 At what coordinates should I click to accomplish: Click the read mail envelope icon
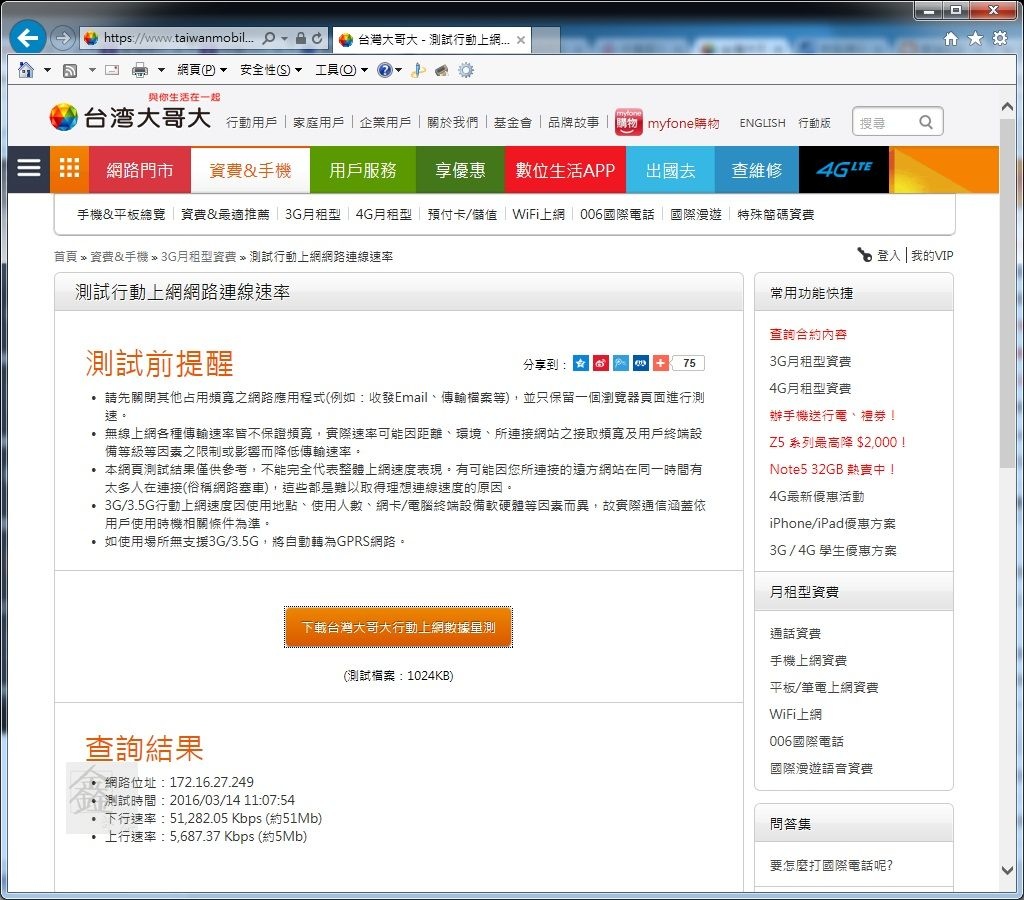click(112, 70)
